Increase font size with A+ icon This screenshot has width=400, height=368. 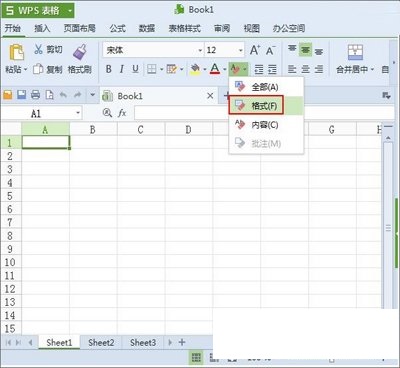click(255, 50)
